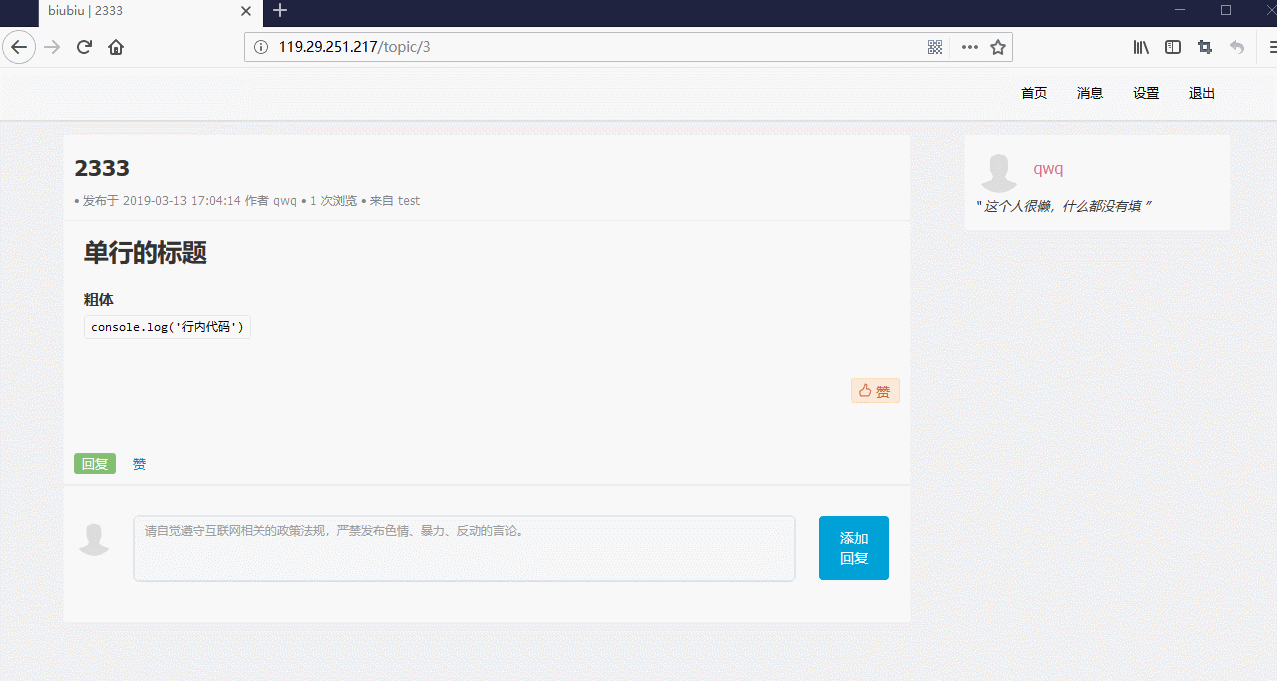Close the biubiu | 2333 tab

tap(247, 11)
